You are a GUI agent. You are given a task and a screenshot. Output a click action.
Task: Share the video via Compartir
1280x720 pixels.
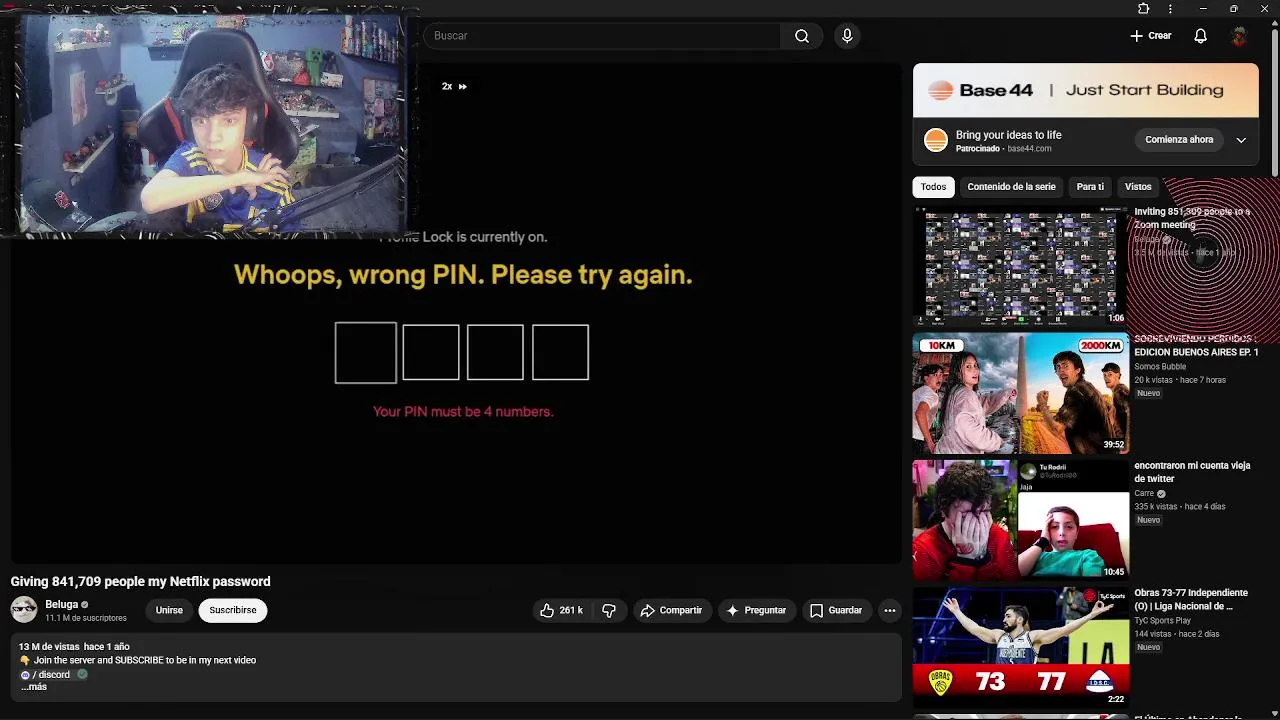pos(672,610)
